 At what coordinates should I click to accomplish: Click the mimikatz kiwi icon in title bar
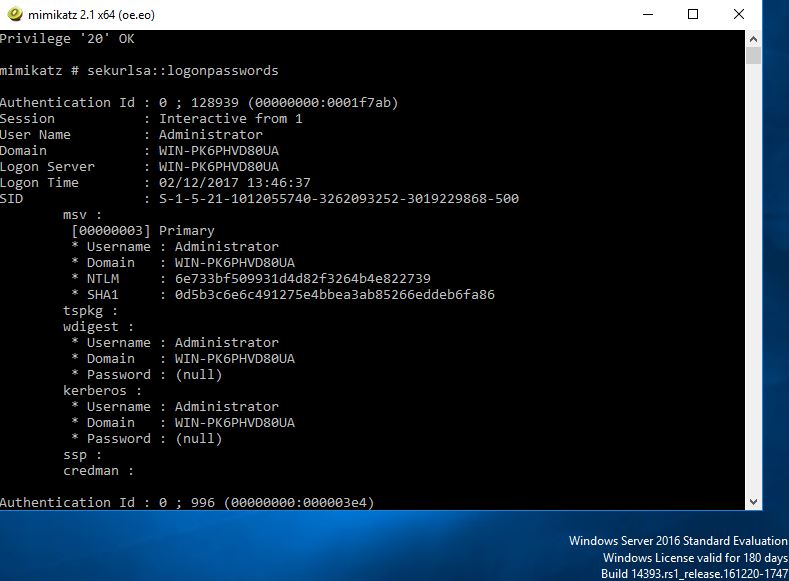click(x=15, y=14)
